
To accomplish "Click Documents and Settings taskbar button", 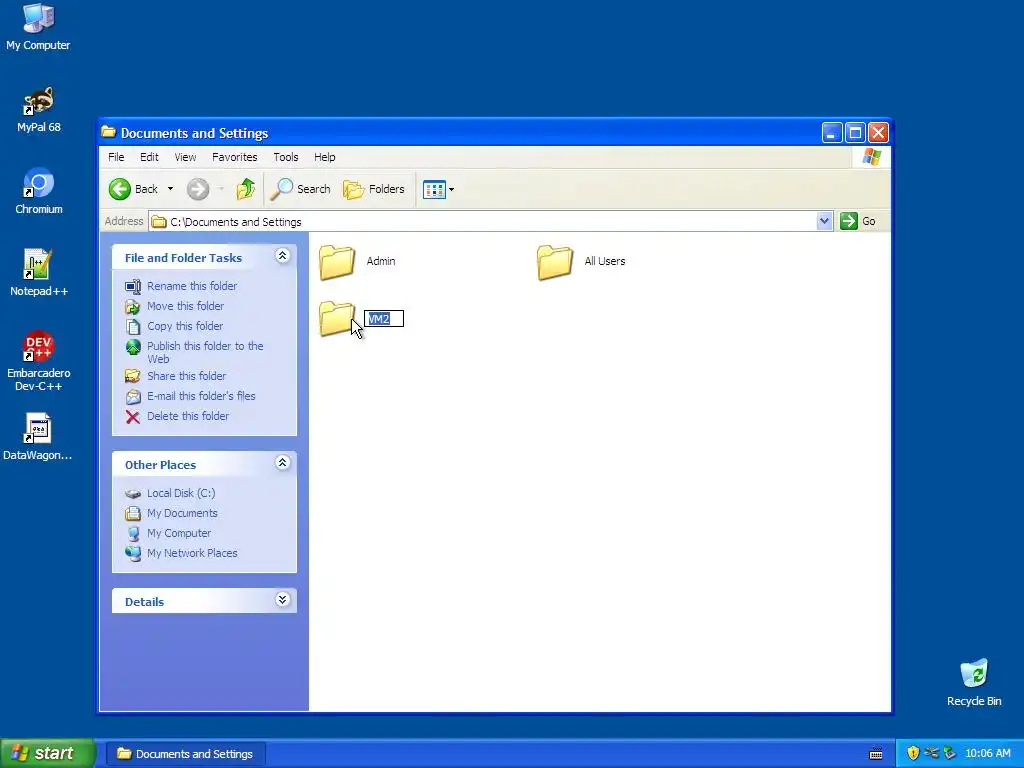I will coord(185,754).
